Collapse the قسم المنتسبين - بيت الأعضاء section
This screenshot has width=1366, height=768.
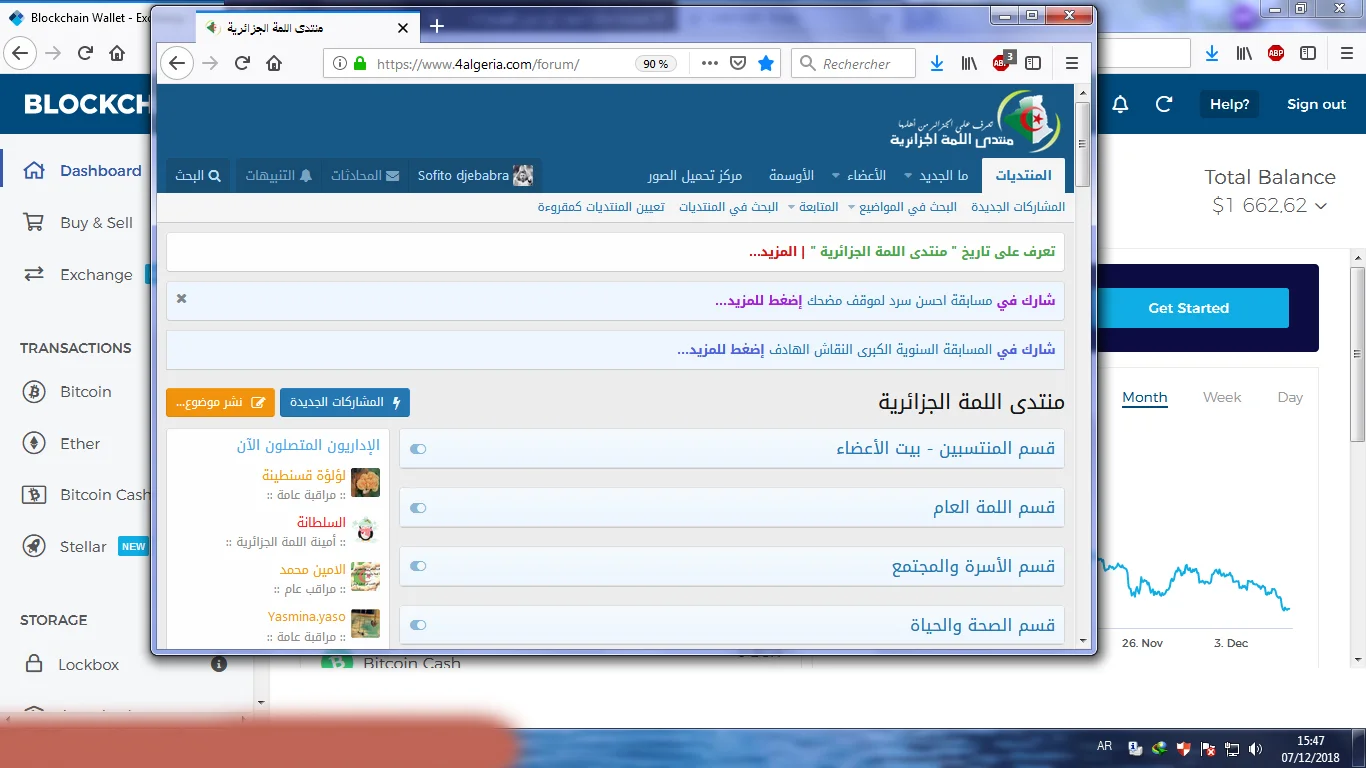pyautogui.click(x=418, y=449)
